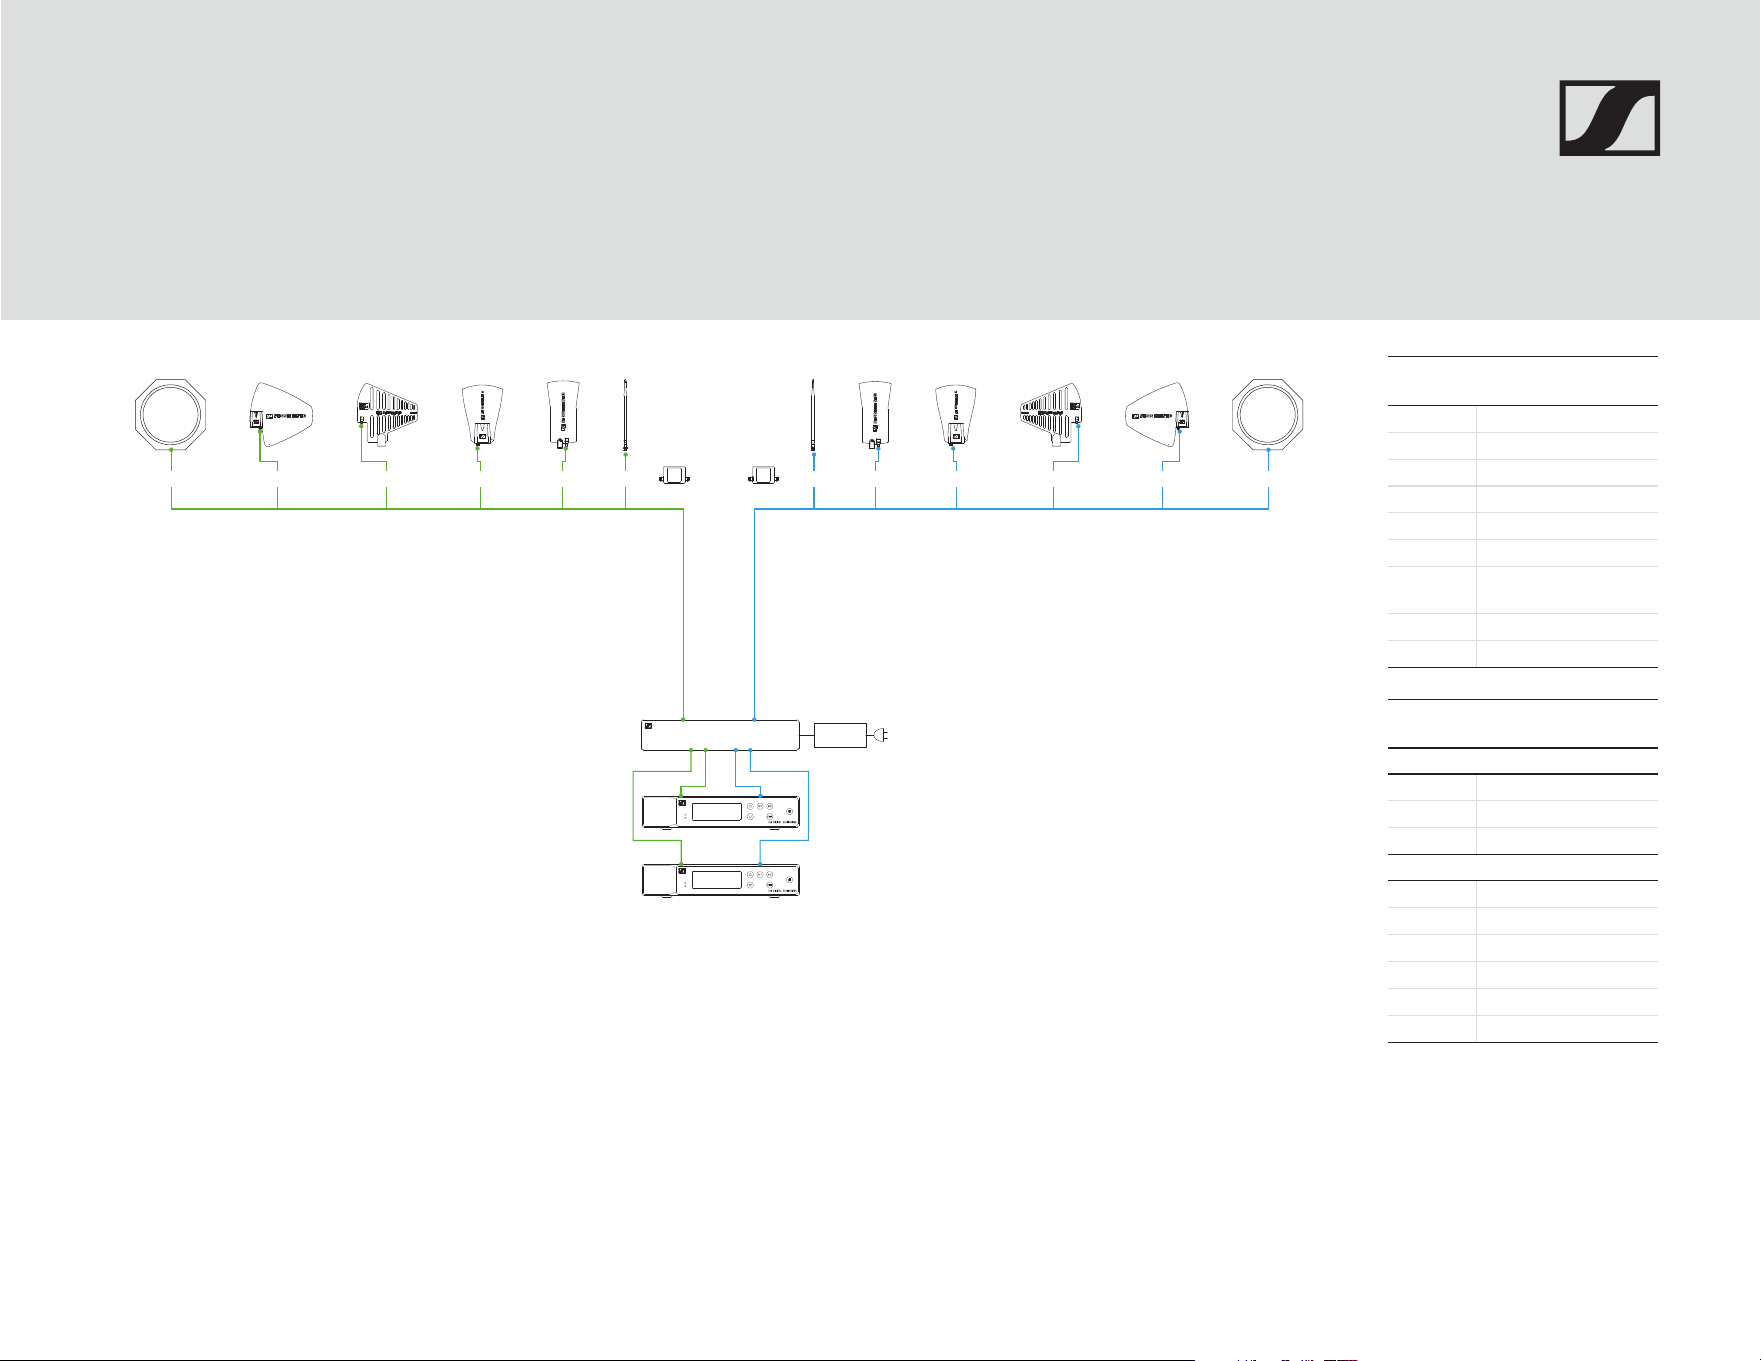Screen dimensions: 1761x1361
Task: Click the round power button on the lower receiver
Action: (790, 880)
